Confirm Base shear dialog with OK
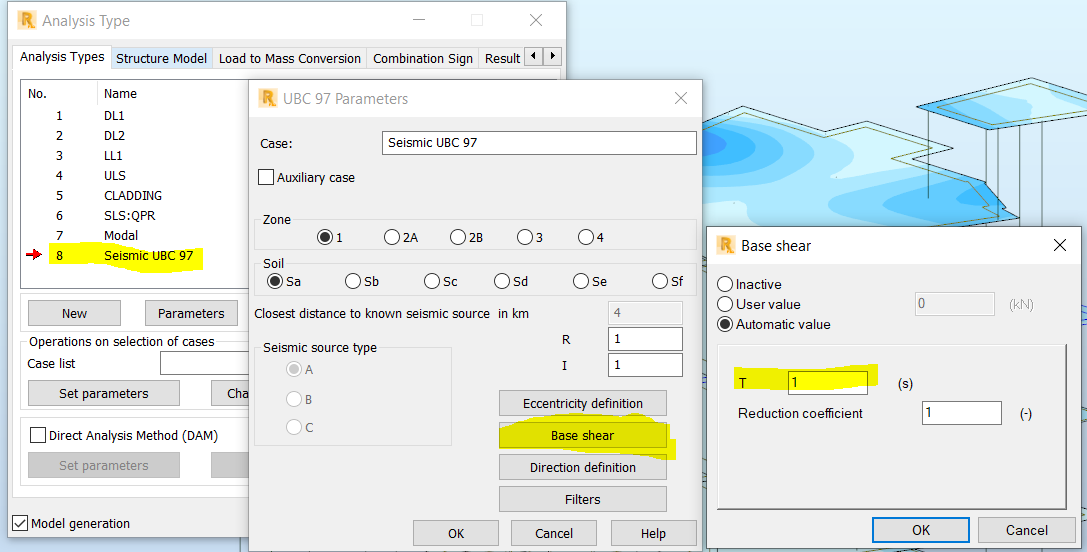 point(921,530)
